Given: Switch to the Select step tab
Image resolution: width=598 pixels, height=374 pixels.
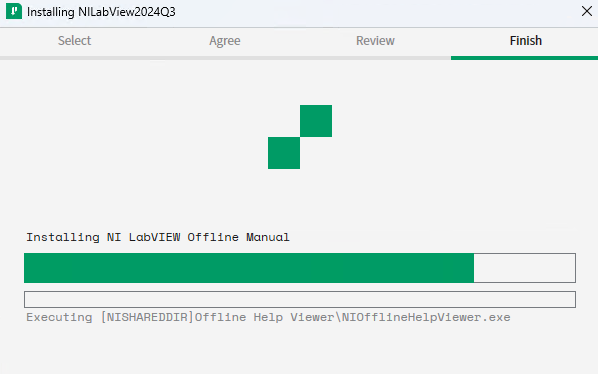Looking at the screenshot, I should pos(74,41).
